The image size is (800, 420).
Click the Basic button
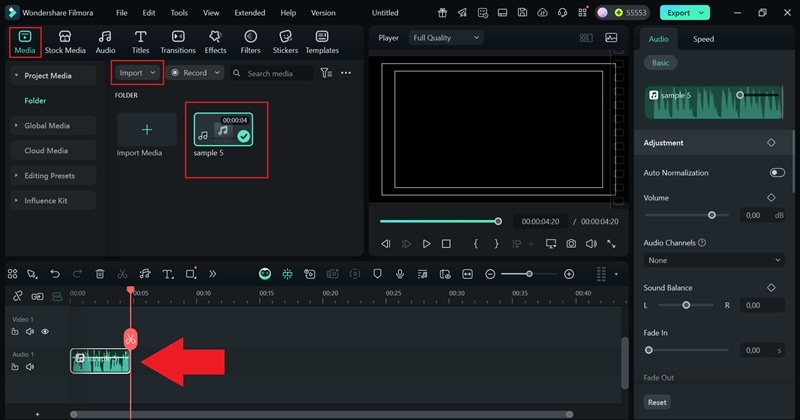(x=660, y=63)
